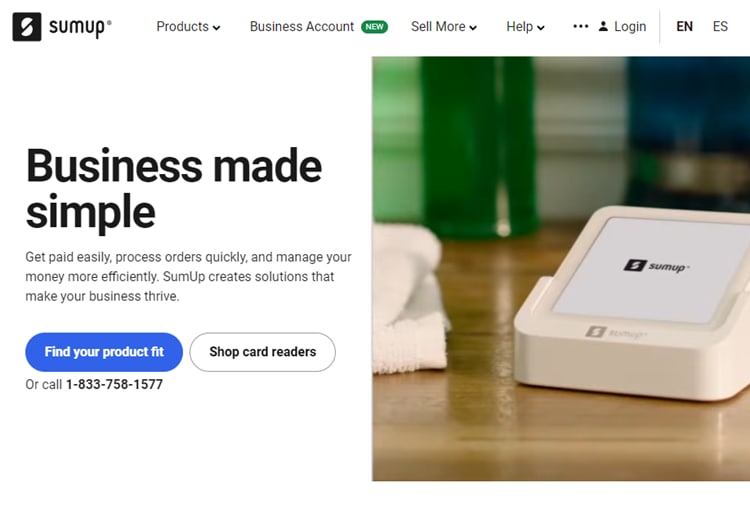Screen dimensions: 750x515
Task: Expand the Sell More dropdown chevron
Action: (x=473, y=28)
